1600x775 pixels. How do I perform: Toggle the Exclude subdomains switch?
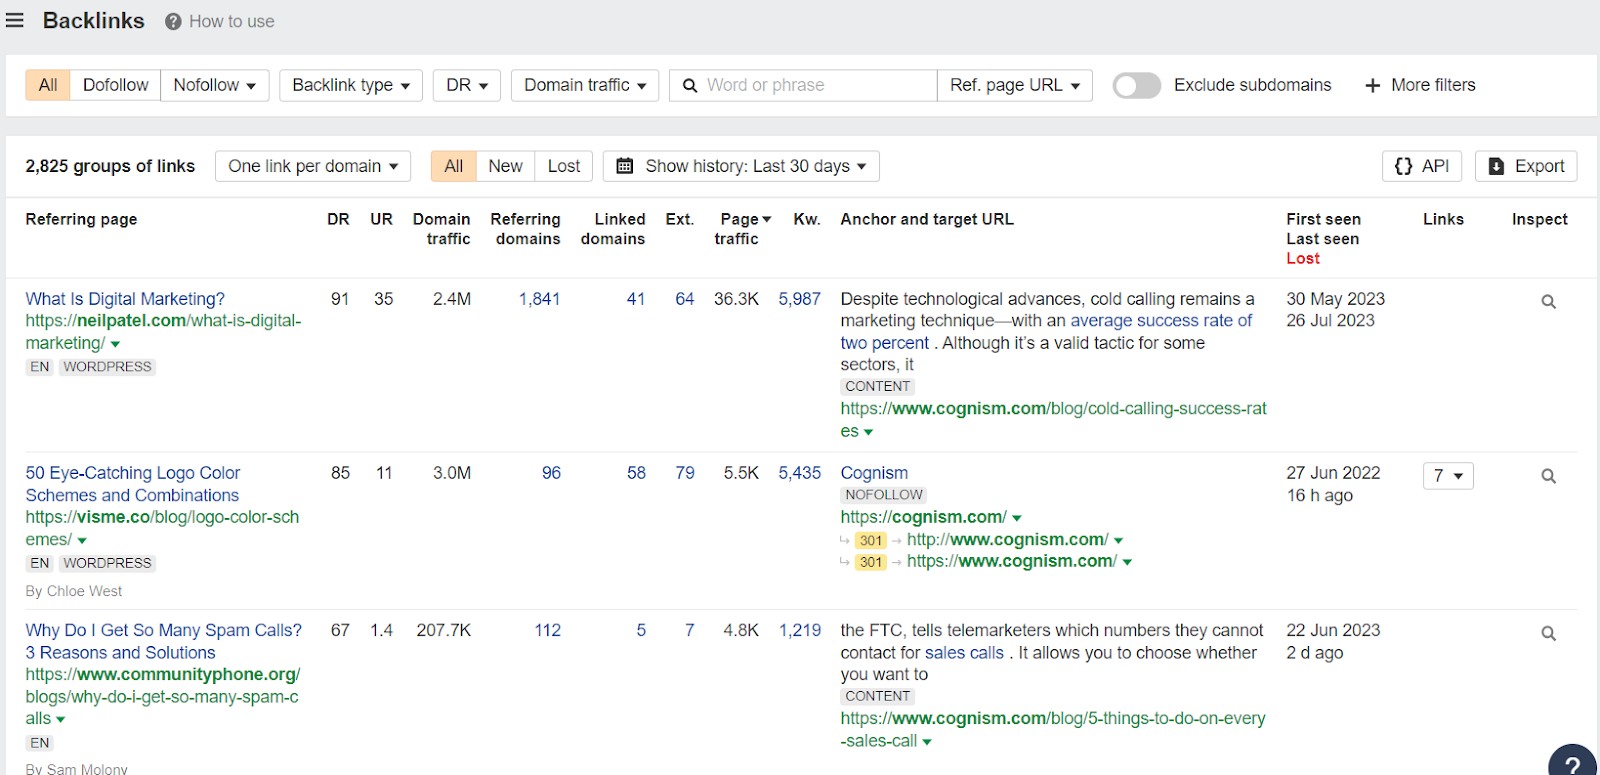[x=1137, y=86]
